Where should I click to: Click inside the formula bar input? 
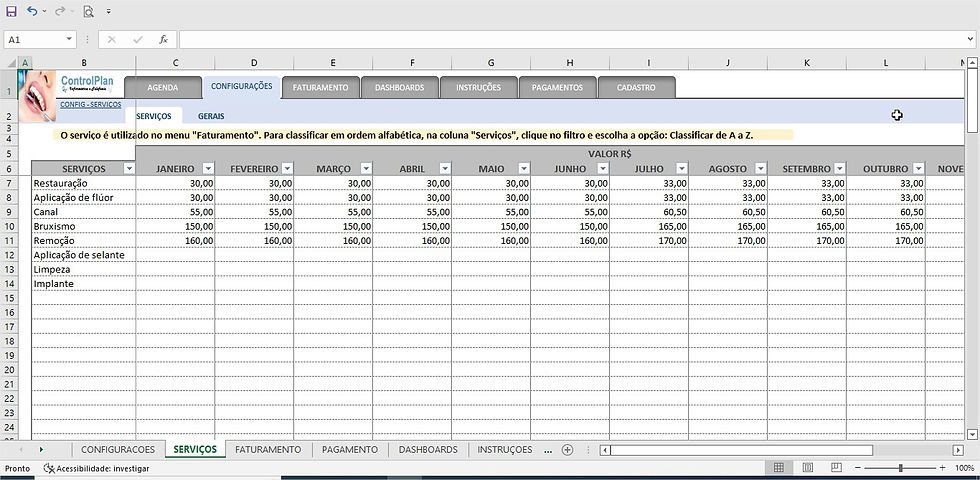point(572,39)
